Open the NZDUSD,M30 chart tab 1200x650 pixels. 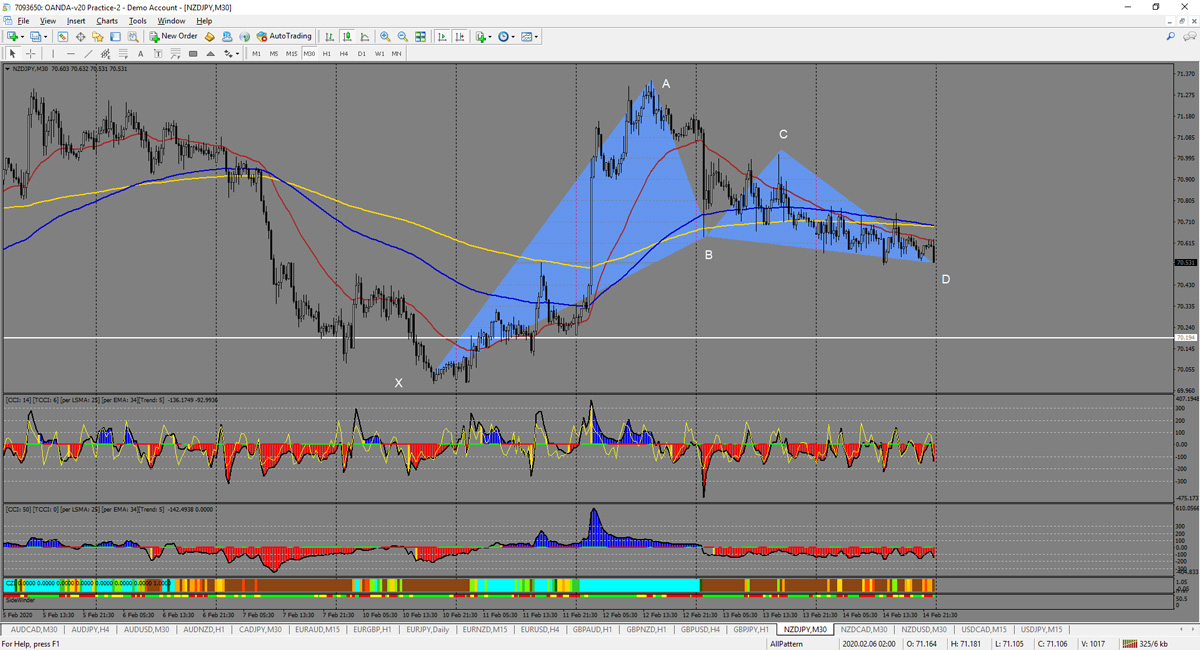point(922,629)
